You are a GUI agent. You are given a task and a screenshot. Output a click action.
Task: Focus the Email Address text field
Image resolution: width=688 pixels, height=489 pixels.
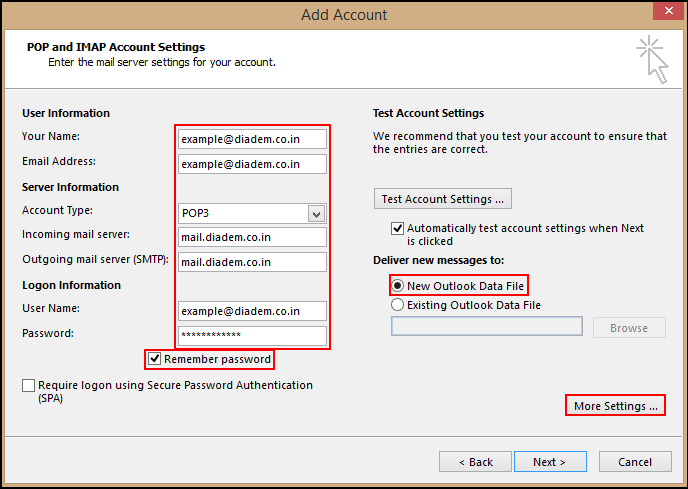coord(252,164)
